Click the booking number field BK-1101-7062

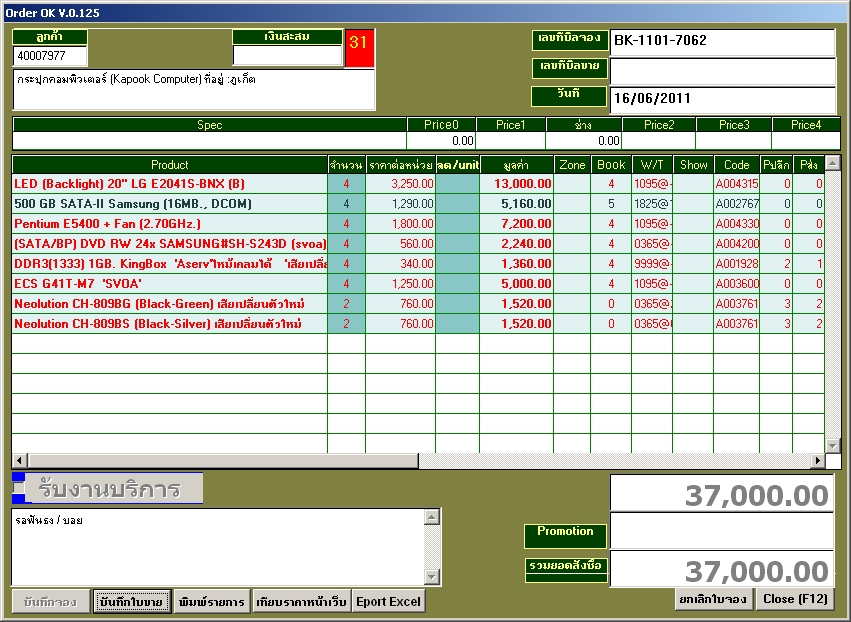tap(722, 42)
